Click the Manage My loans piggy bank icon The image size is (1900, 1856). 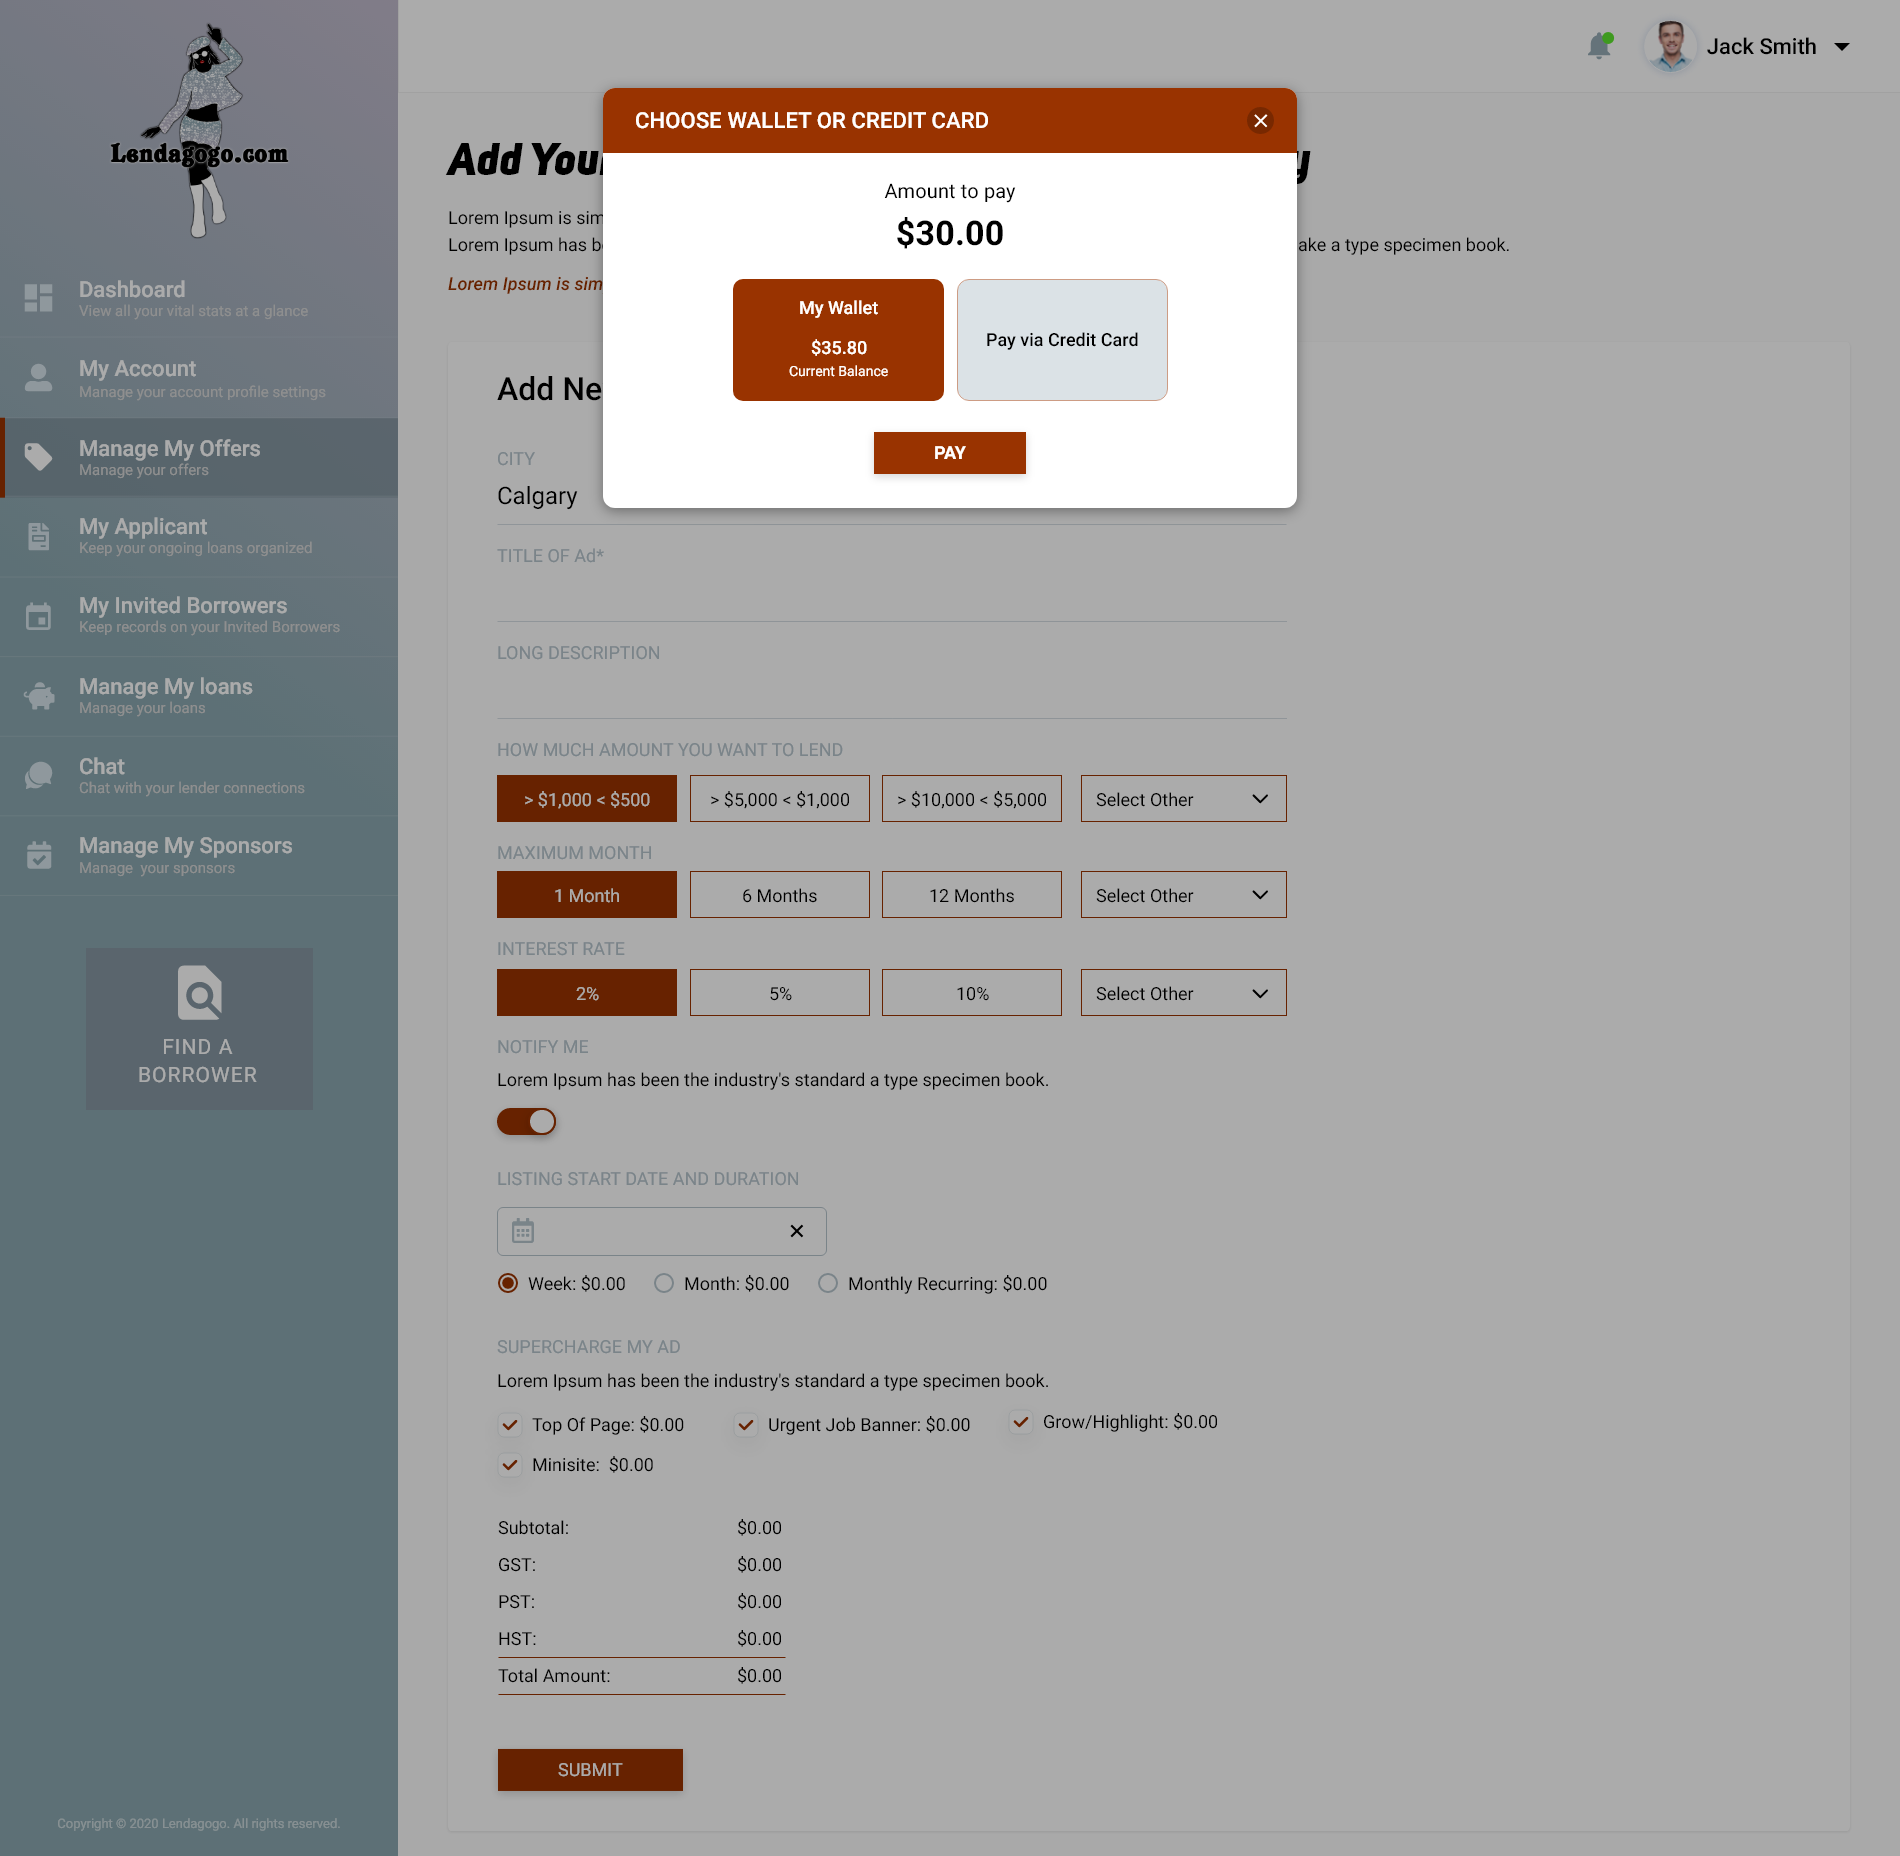[x=39, y=696]
